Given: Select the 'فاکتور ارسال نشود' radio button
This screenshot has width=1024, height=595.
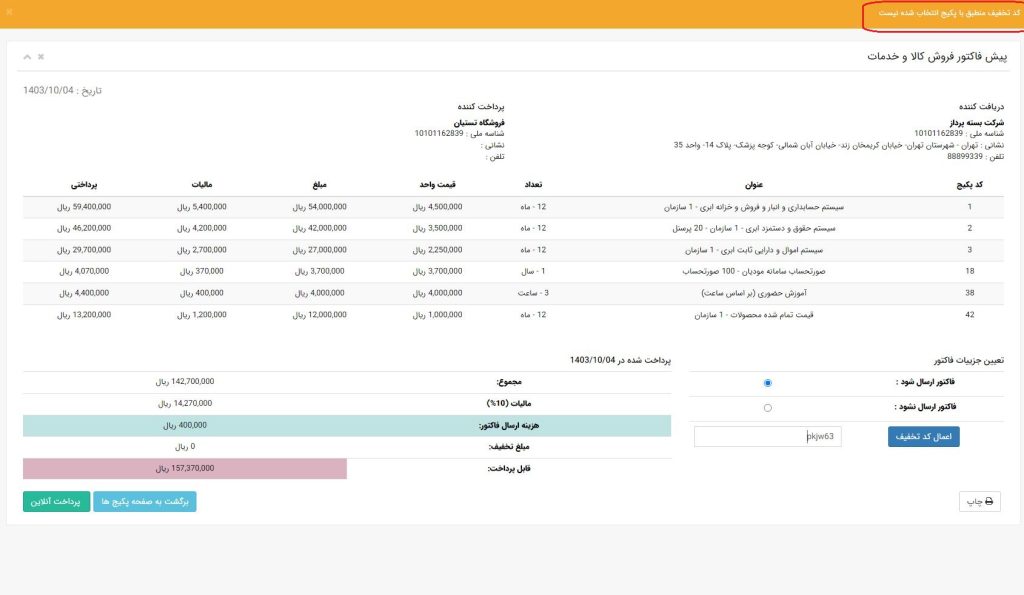Looking at the screenshot, I should pos(767,408).
